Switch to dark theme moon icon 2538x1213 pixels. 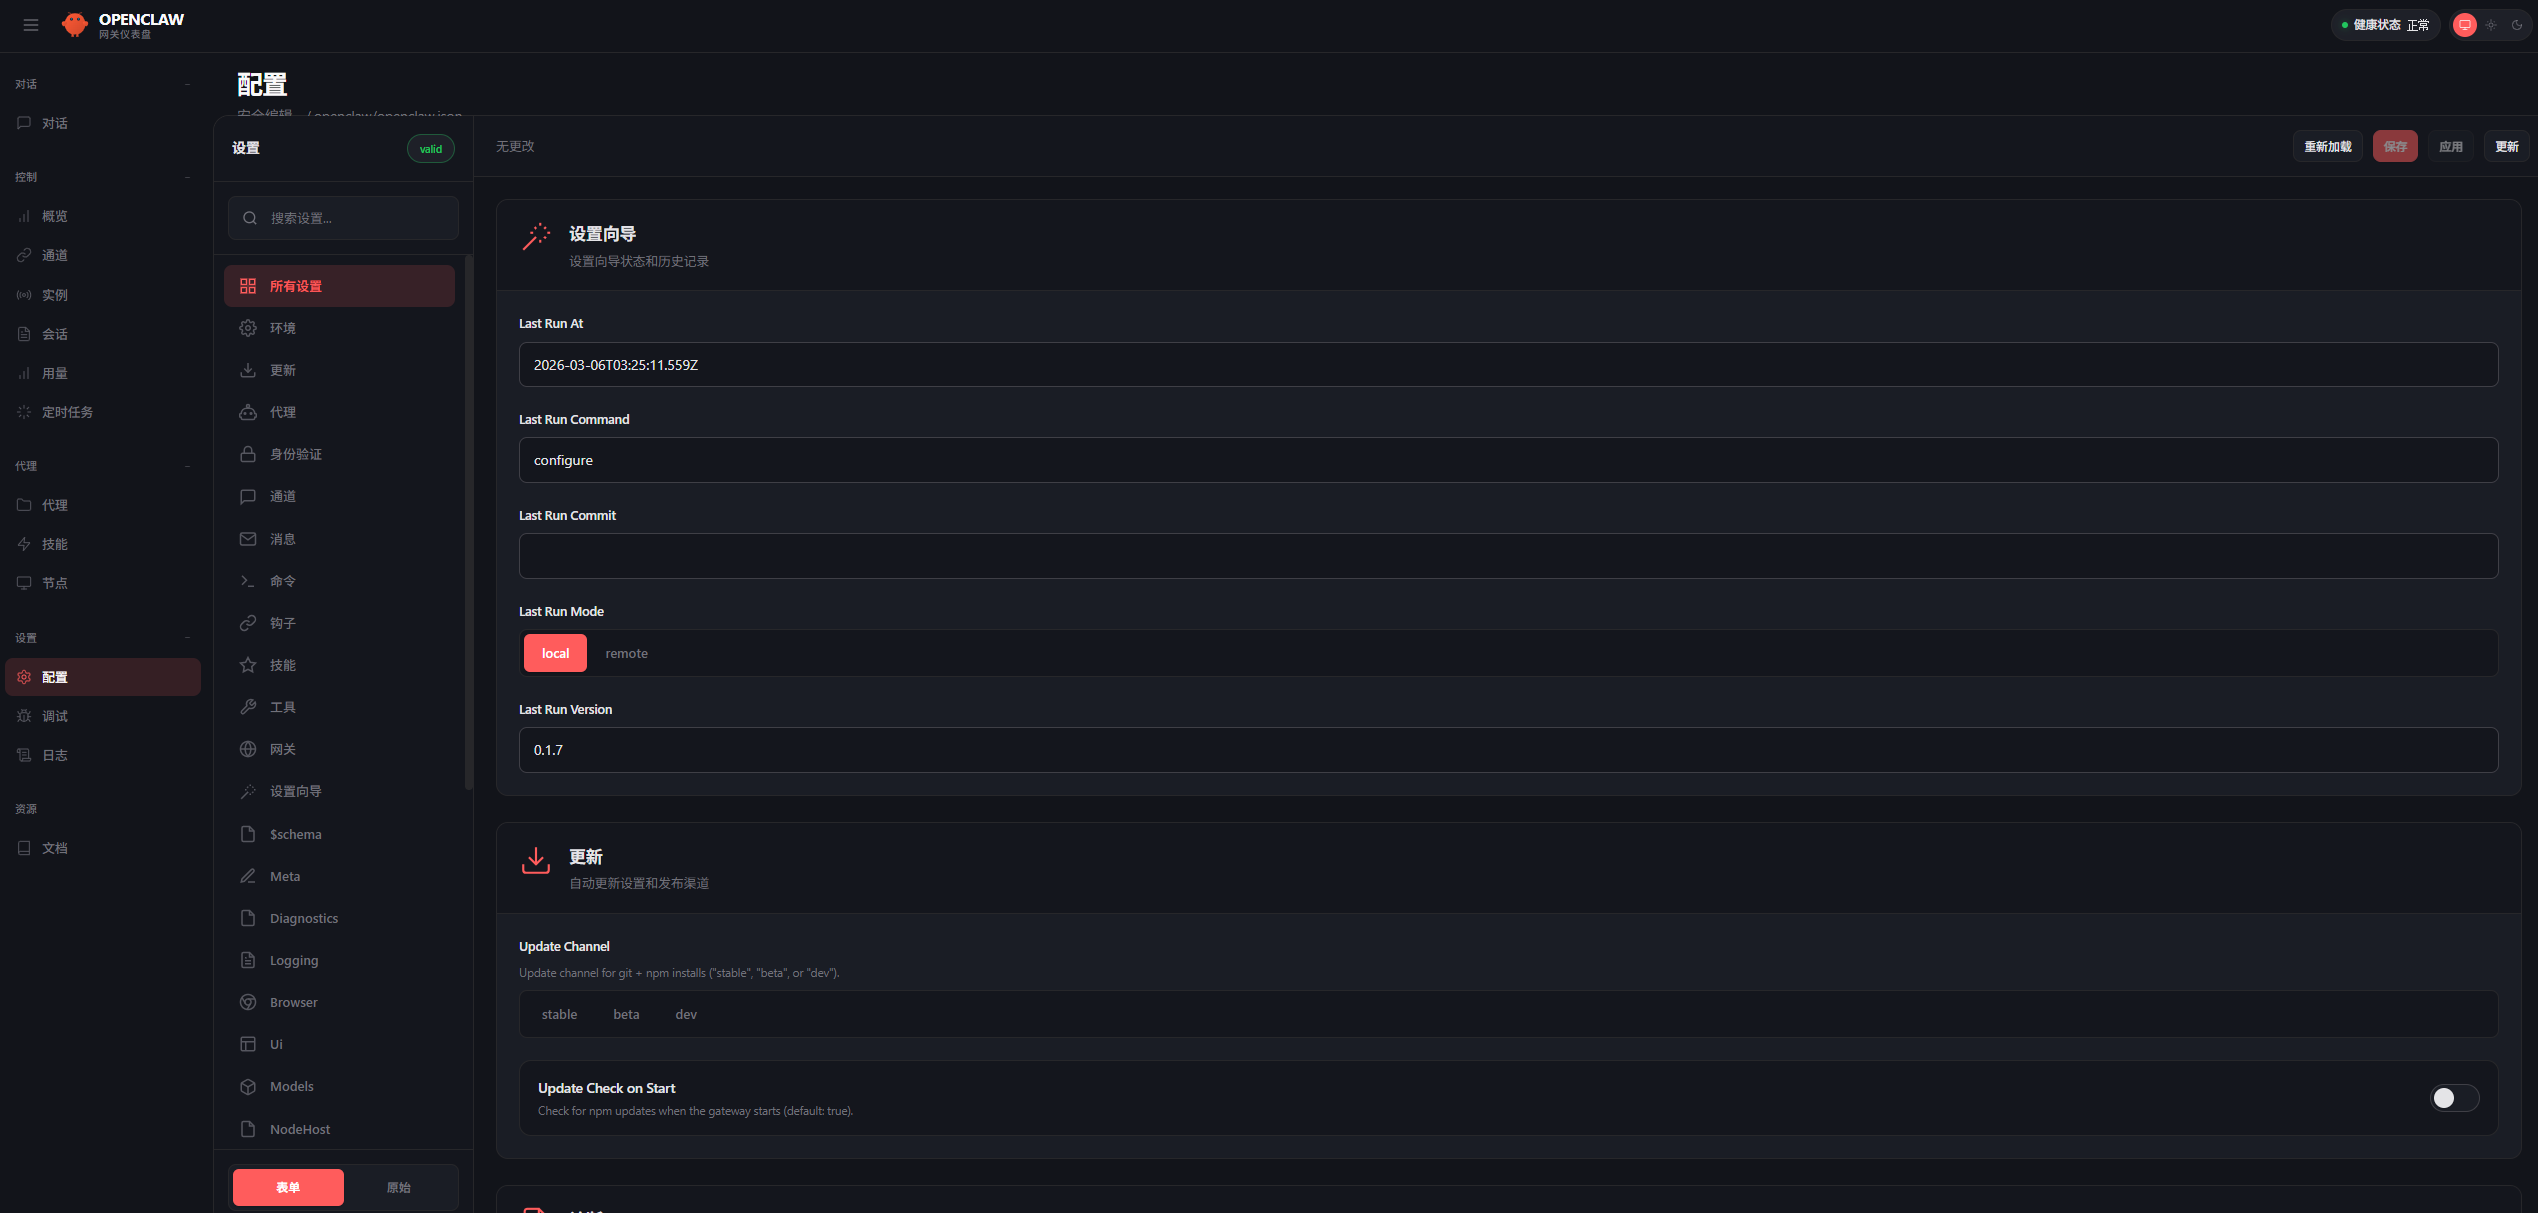[2516, 25]
